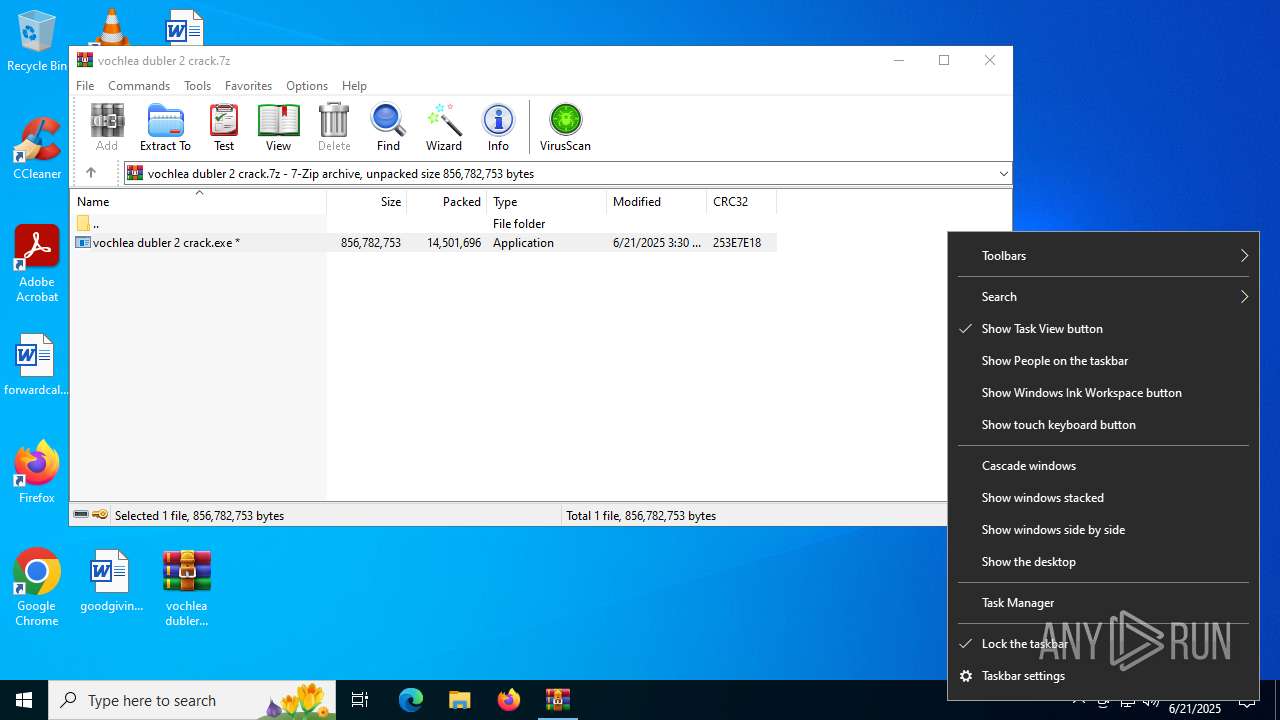
Task: Sort by the Type column header
Action: point(547,201)
